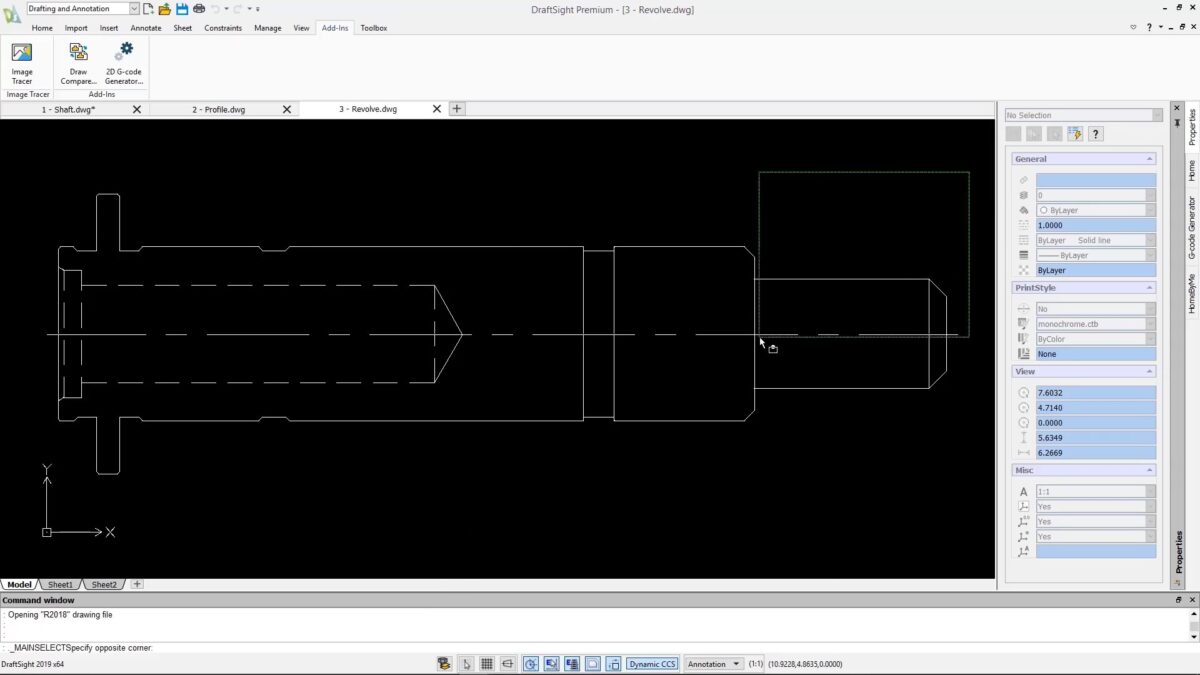Switch to the 1 - Shaft.dwg document tab

[x=68, y=109]
